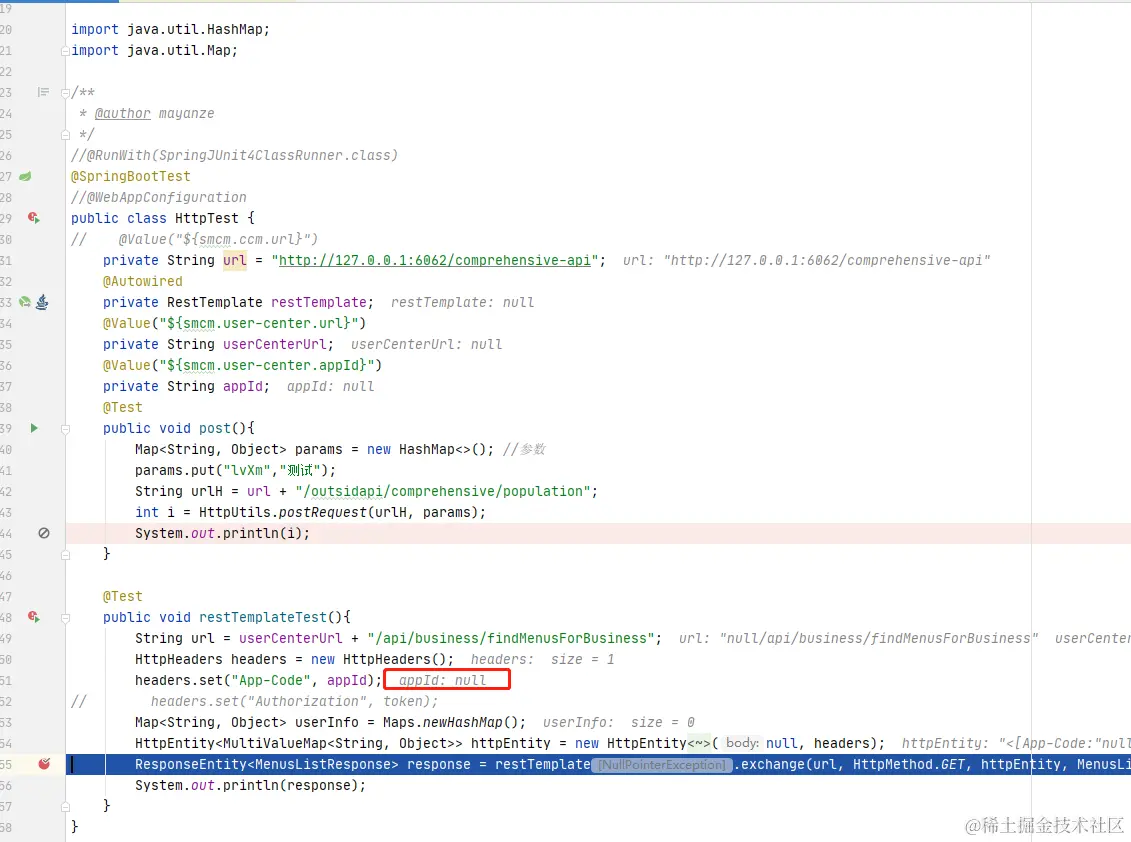Toggle rendered view of the Javadoc comment
The width and height of the screenshot is (1131, 842).
43,92
